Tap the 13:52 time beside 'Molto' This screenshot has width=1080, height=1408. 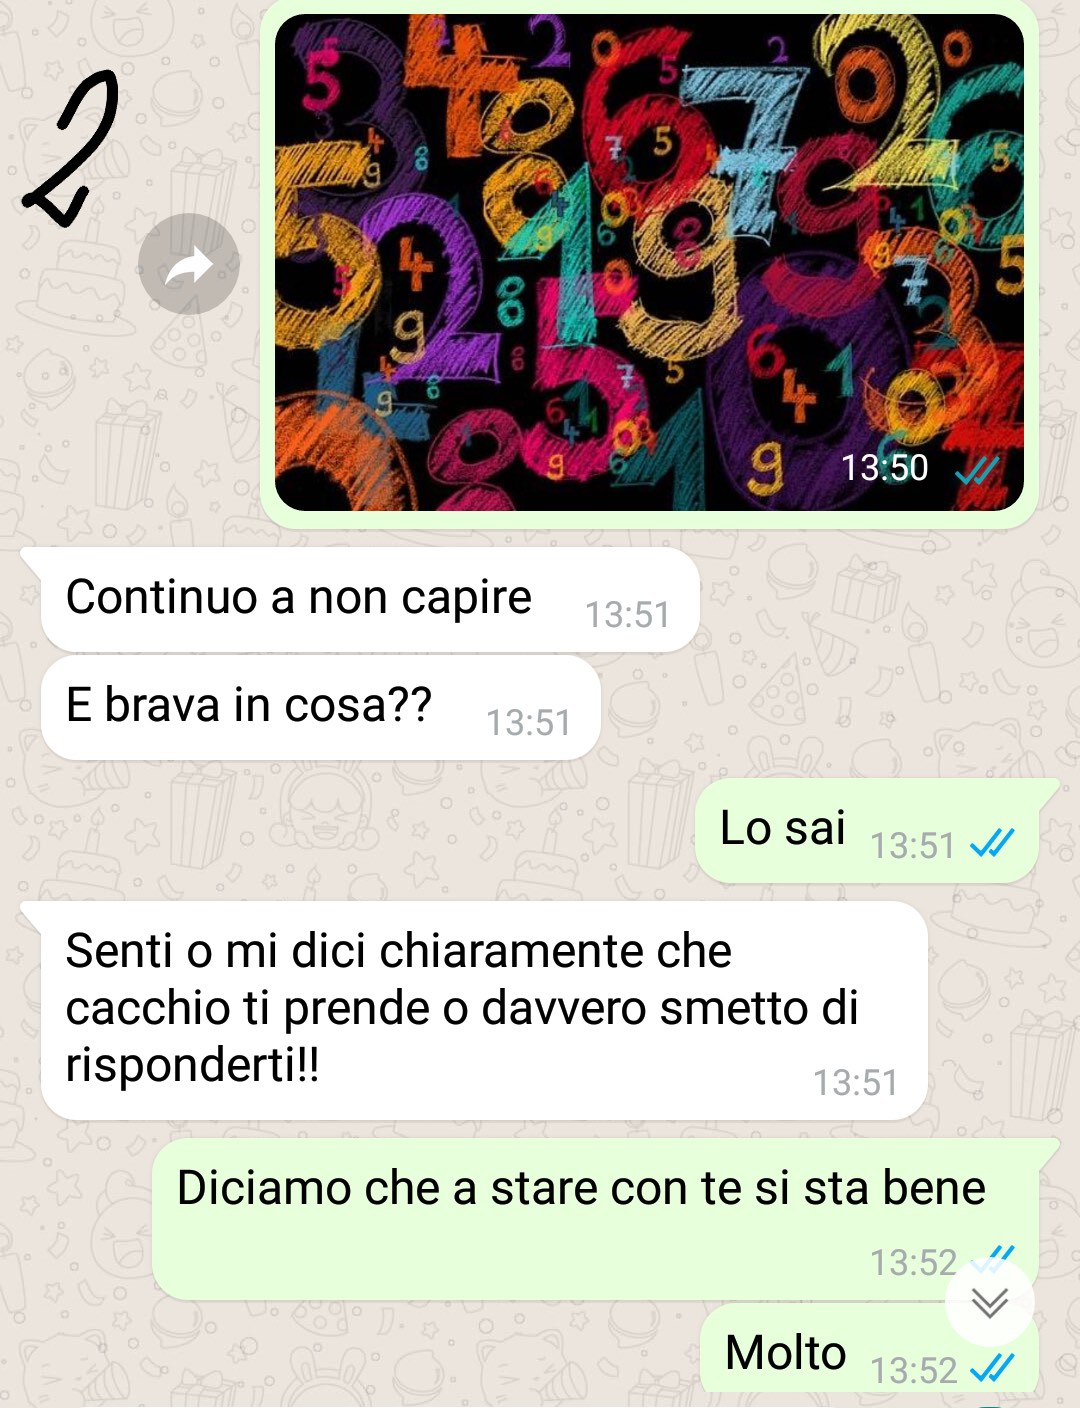[914, 1370]
